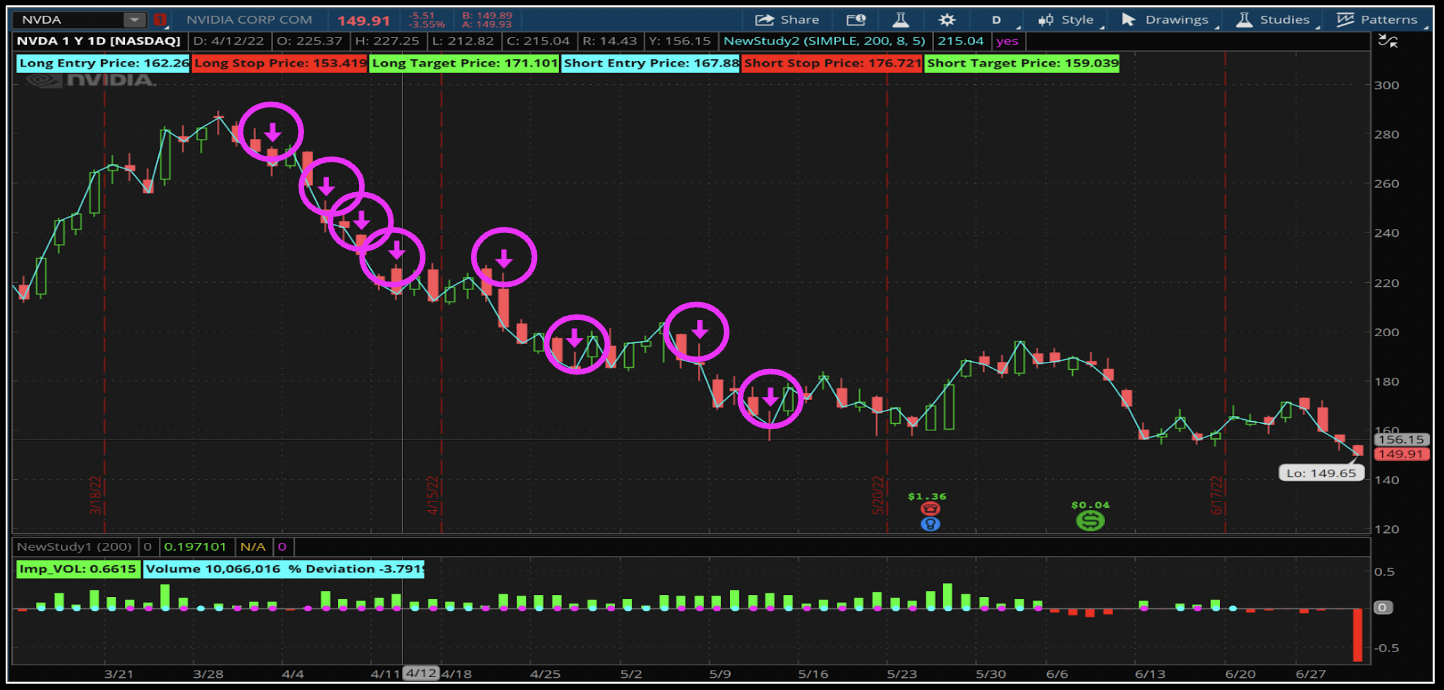Click the Long Stop Price: 153.419 label

point(279,63)
